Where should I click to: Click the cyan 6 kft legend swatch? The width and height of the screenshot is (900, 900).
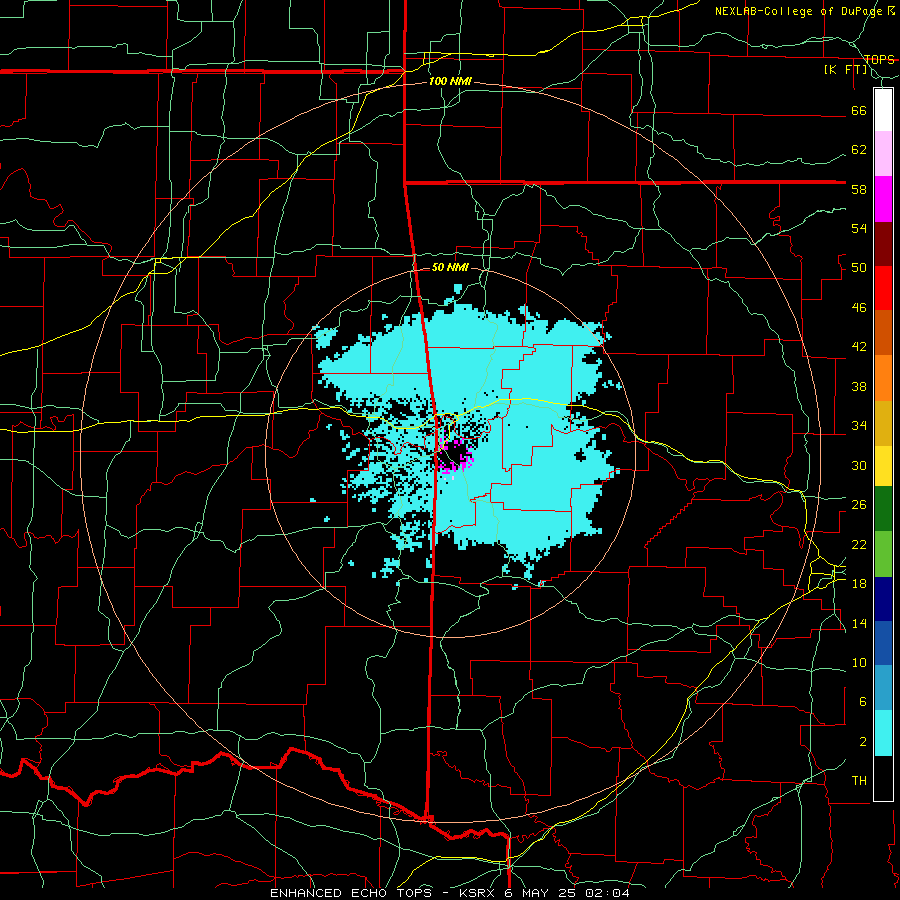pyautogui.click(x=883, y=733)
